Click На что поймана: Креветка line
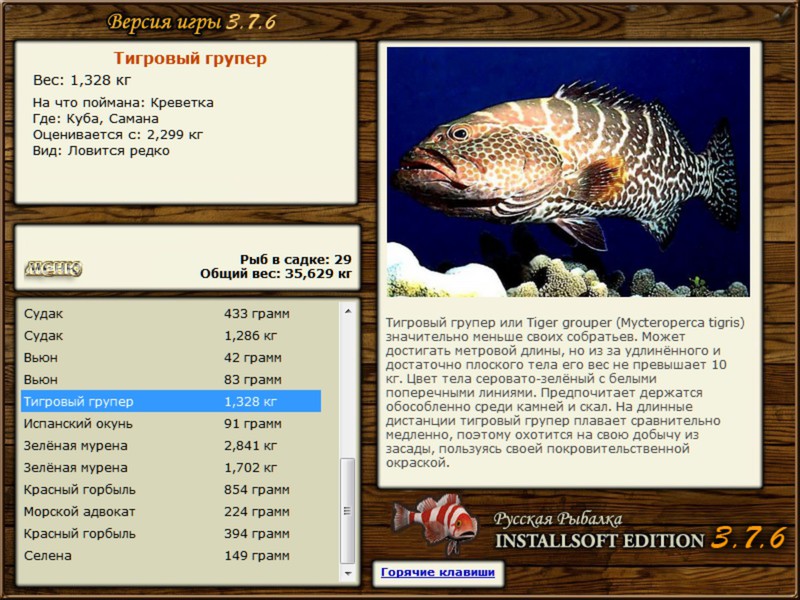Viewport: 800px width, 600px height. click(123, 103)
